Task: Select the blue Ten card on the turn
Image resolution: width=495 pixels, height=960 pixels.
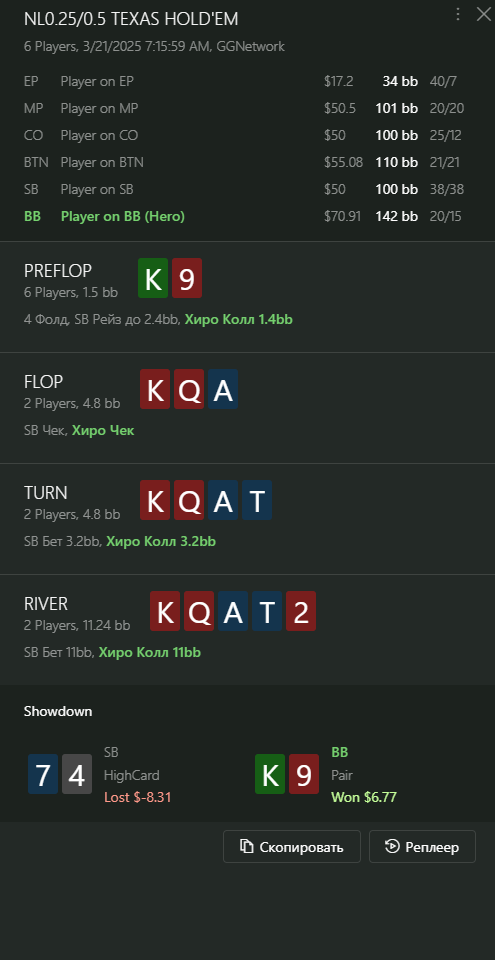Action: point(257,500)
